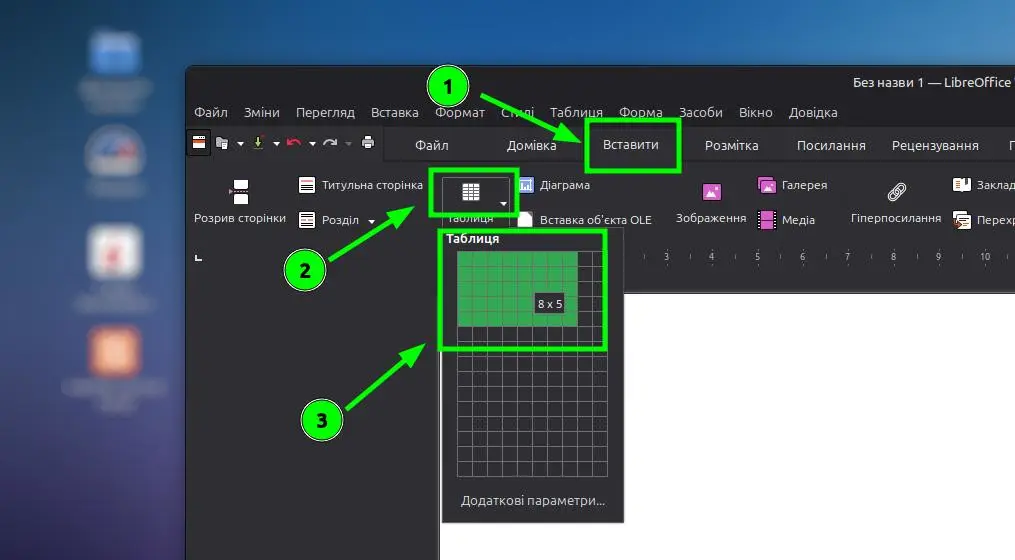
Task: Click the Розрив сторінки page break icon
Action: coord(240,192)
